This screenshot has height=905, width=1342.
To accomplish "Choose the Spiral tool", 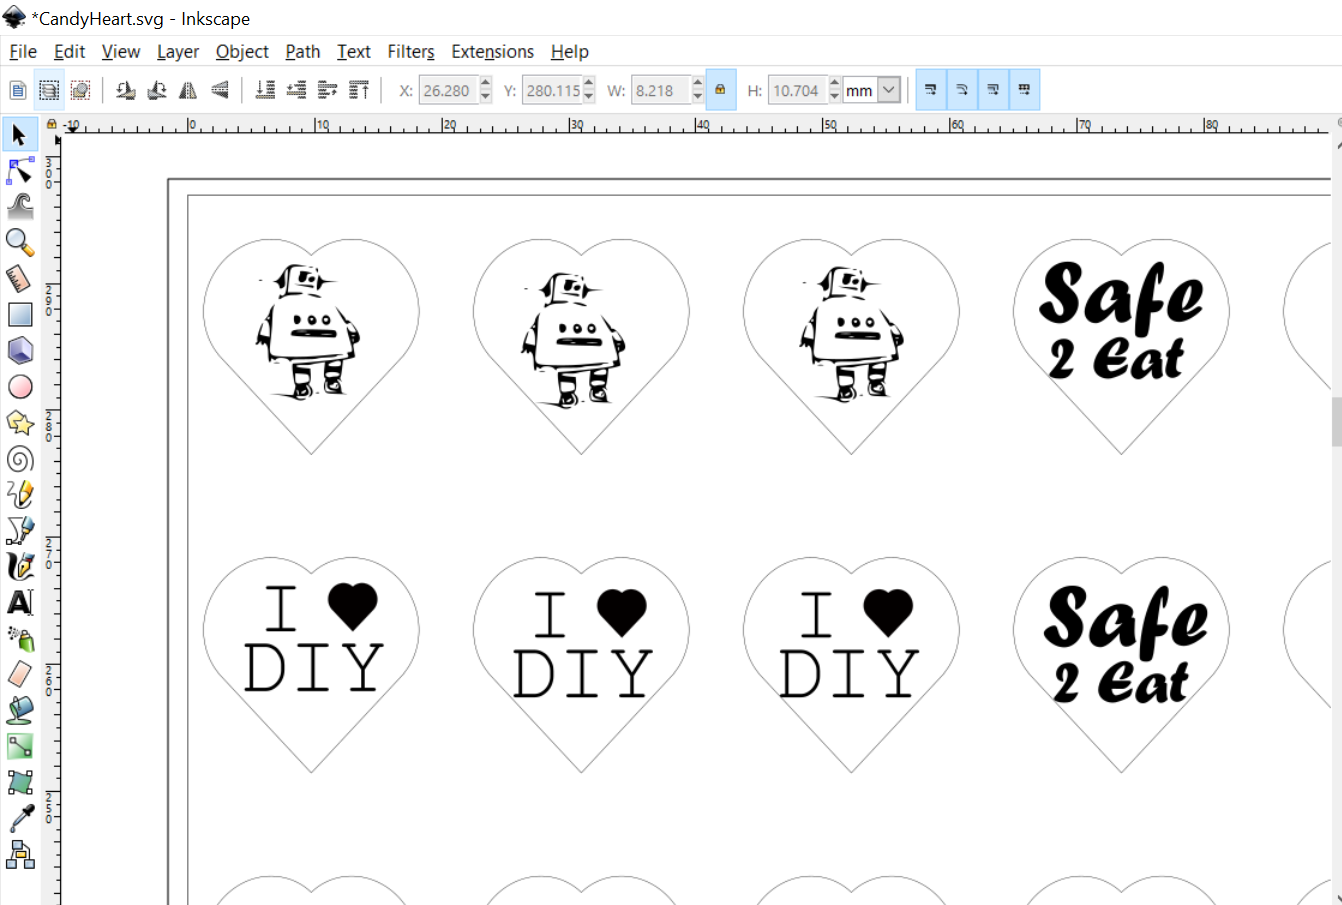I will click(20, 459).
